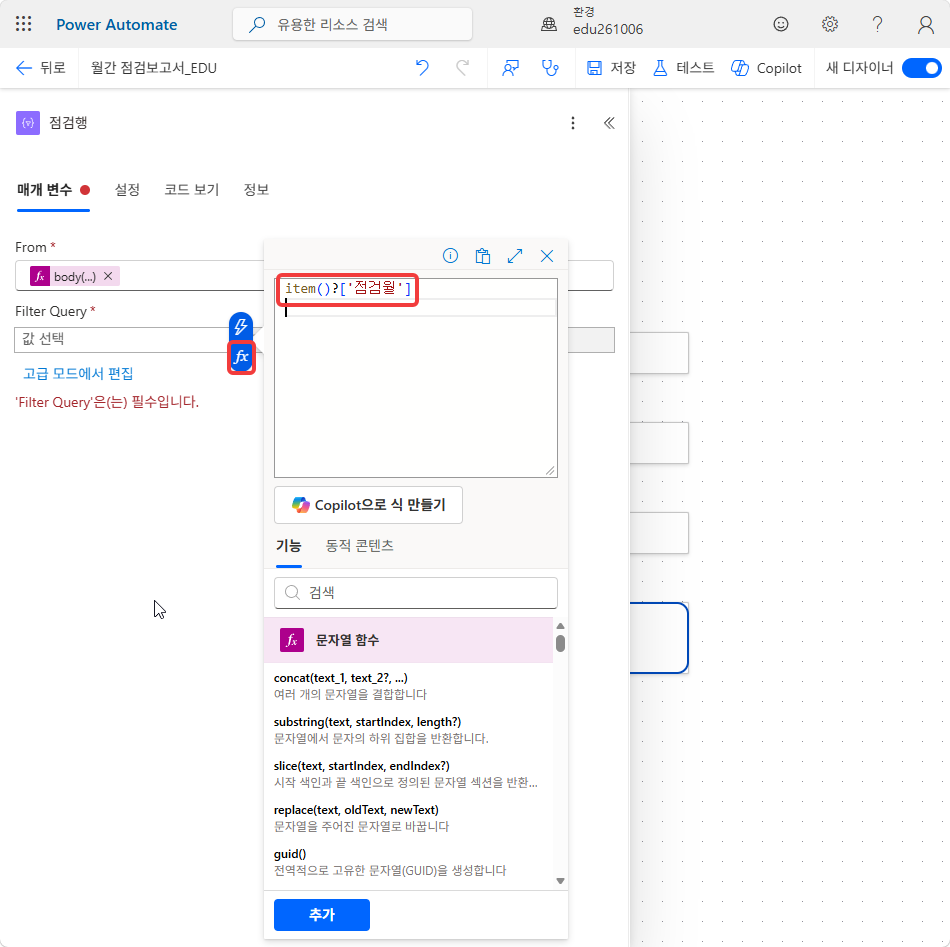Open the app launcher waffle icon

click(24, 24)
